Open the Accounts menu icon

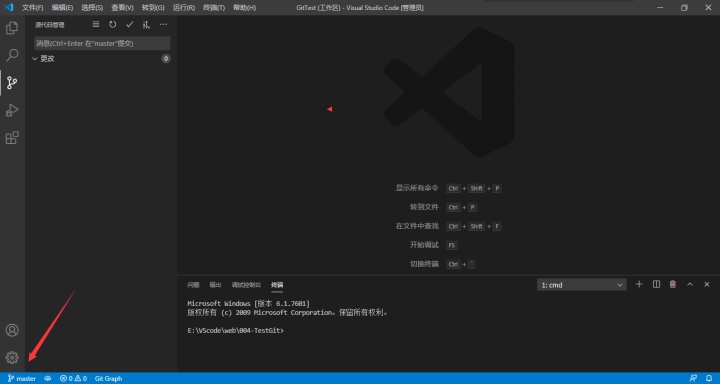coord(12,330)
